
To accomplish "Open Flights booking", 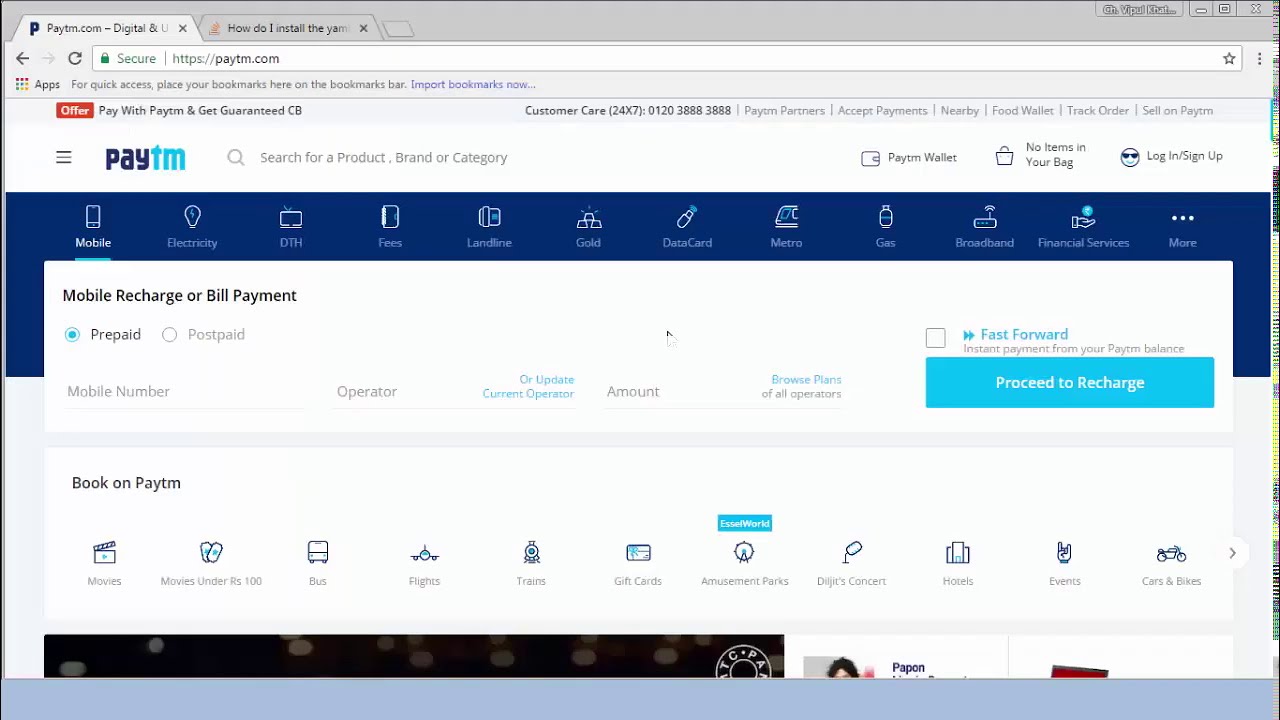I will pyautogui.click(x=424, y=563).
